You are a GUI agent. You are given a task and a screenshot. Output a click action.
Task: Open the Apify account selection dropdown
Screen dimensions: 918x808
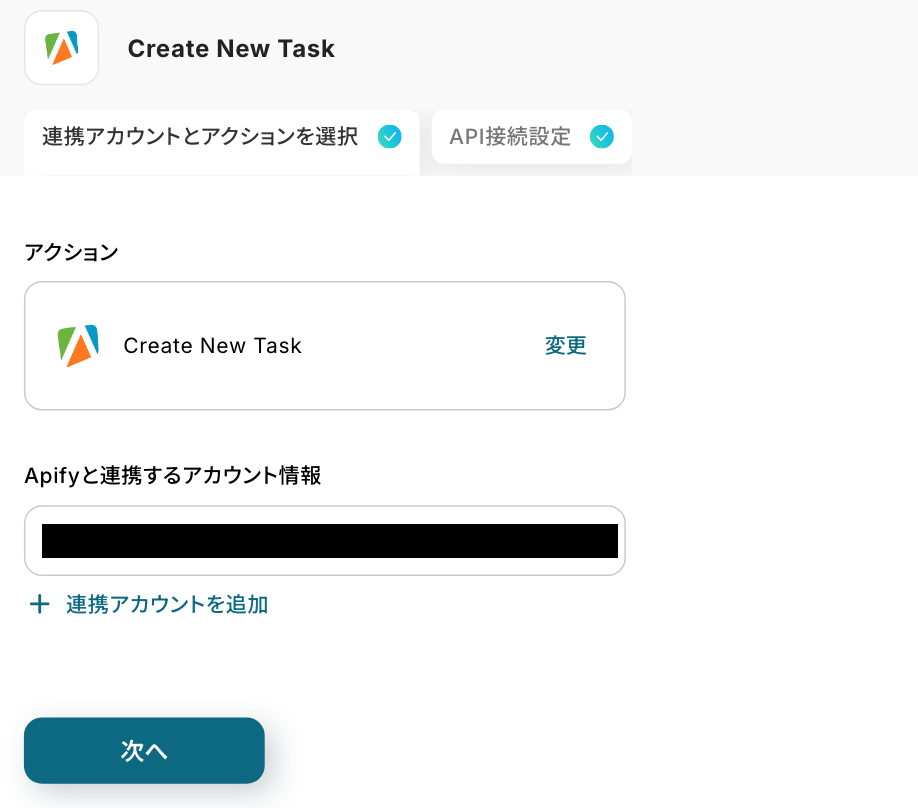(x=325, y=541)
